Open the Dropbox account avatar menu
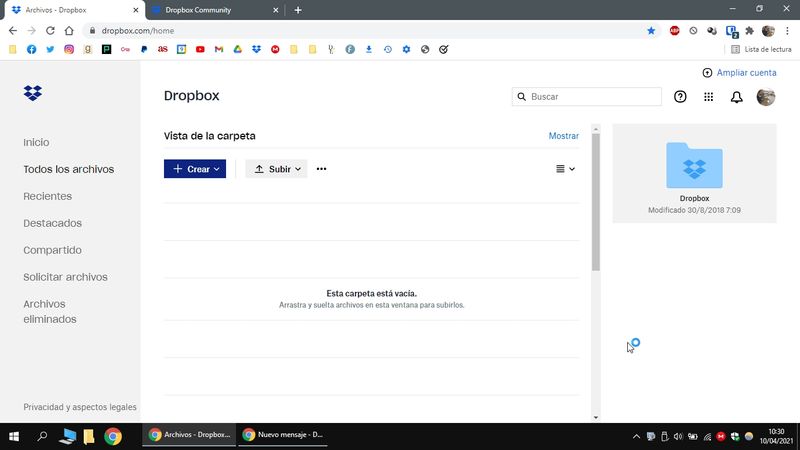 [765, 96]
